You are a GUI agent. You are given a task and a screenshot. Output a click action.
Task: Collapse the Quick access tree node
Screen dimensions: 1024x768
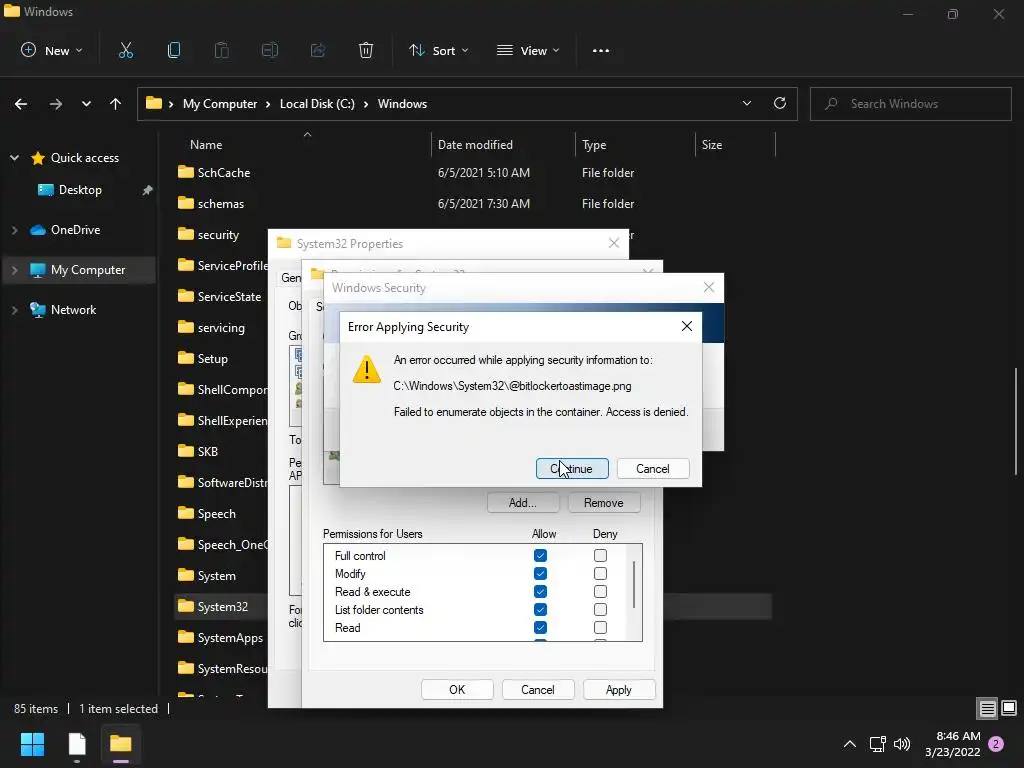(x=14, y=158)
